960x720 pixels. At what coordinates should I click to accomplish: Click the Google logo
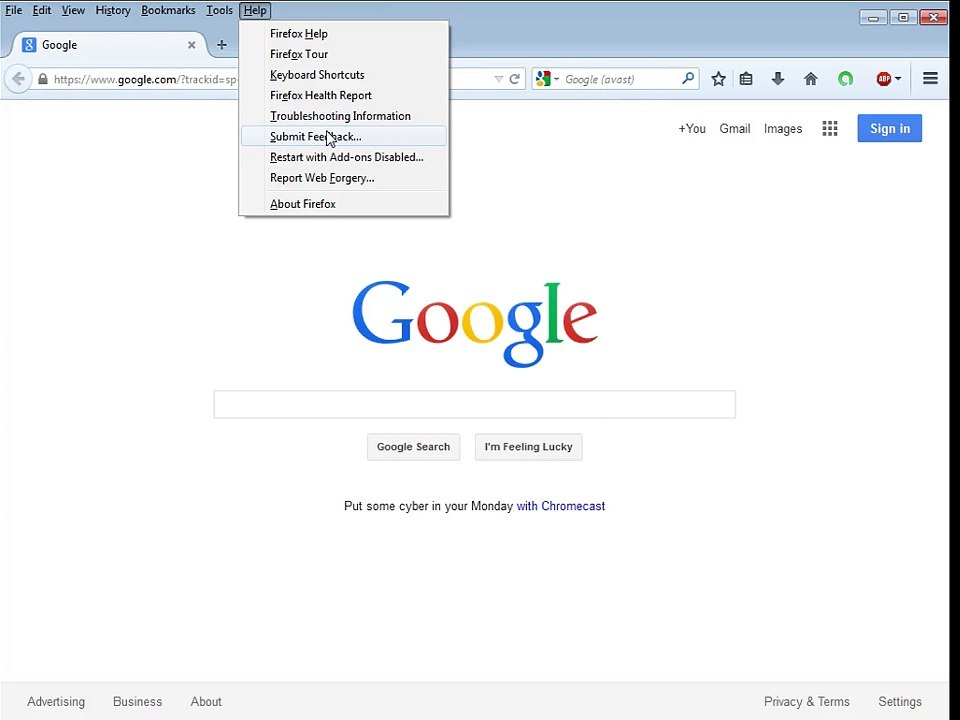474,323
